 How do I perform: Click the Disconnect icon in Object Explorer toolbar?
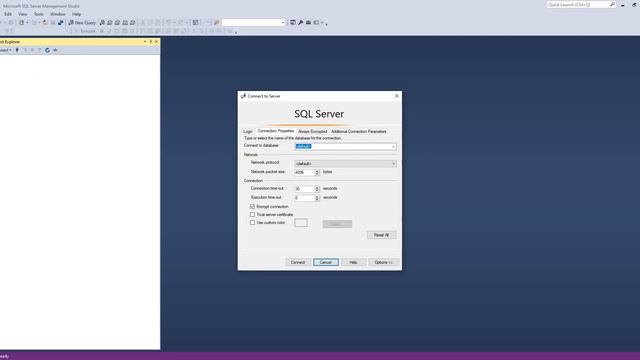(x=25, y=50)
